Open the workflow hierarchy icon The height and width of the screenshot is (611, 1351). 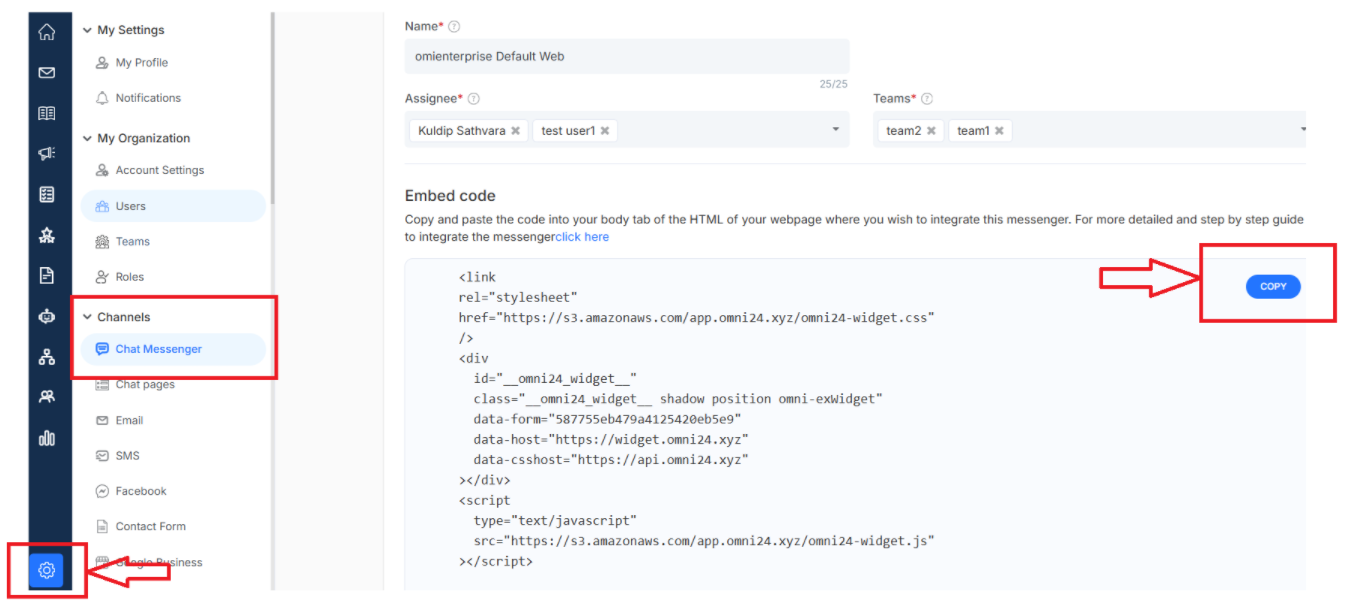[46, 357]
